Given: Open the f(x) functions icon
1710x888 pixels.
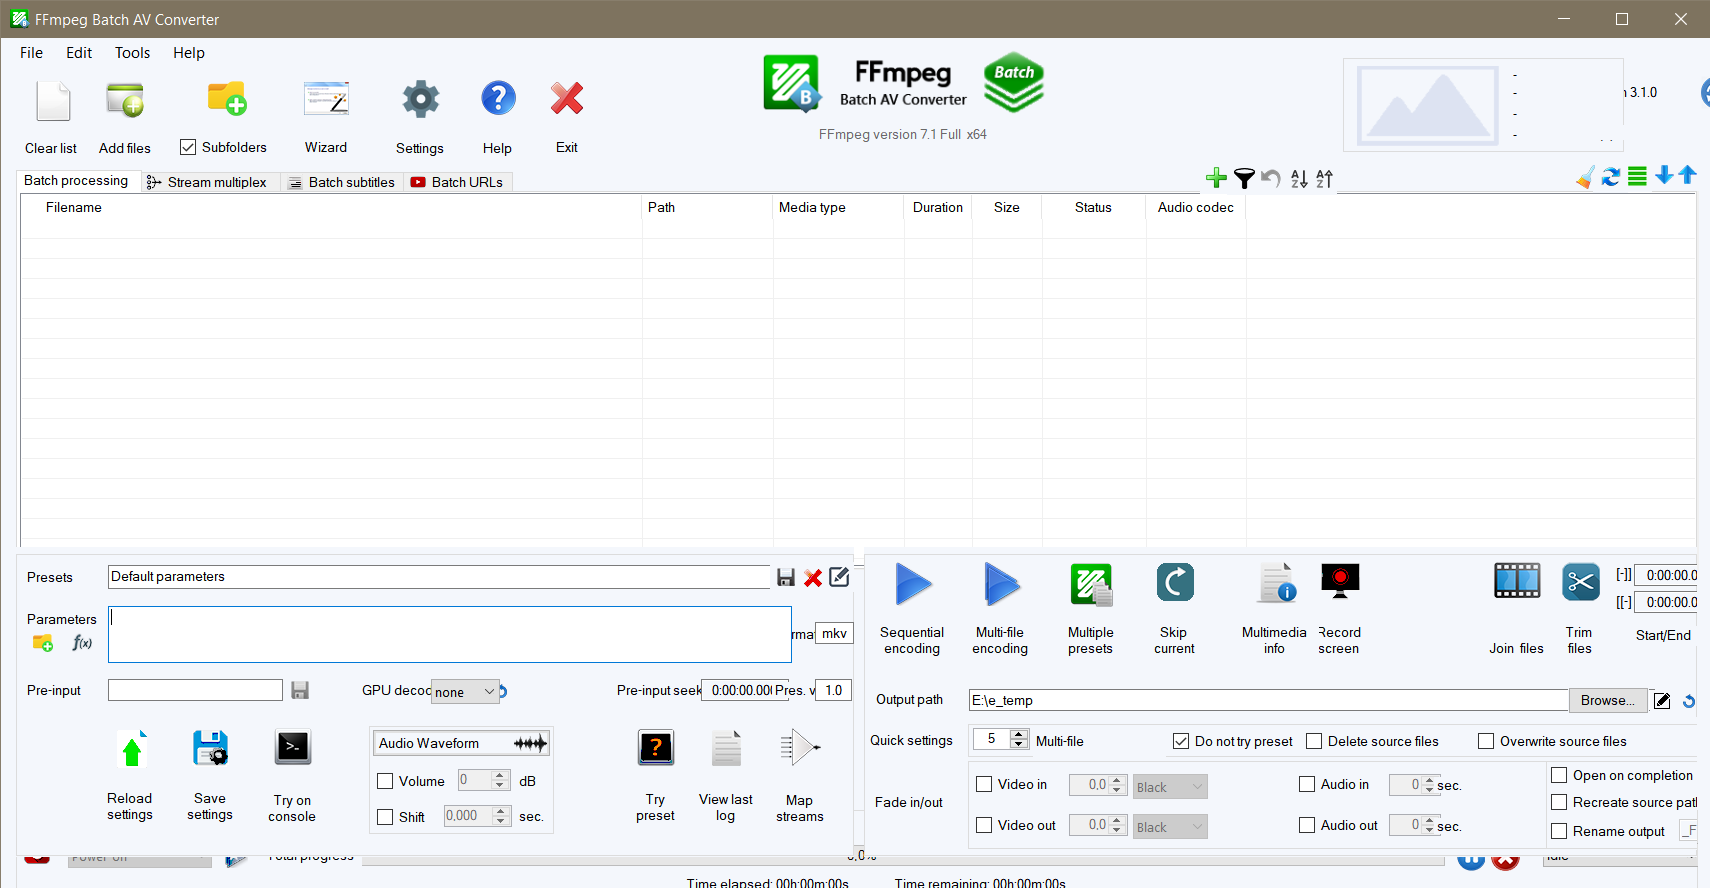Looking at the screenshot, I should (82, 643).
